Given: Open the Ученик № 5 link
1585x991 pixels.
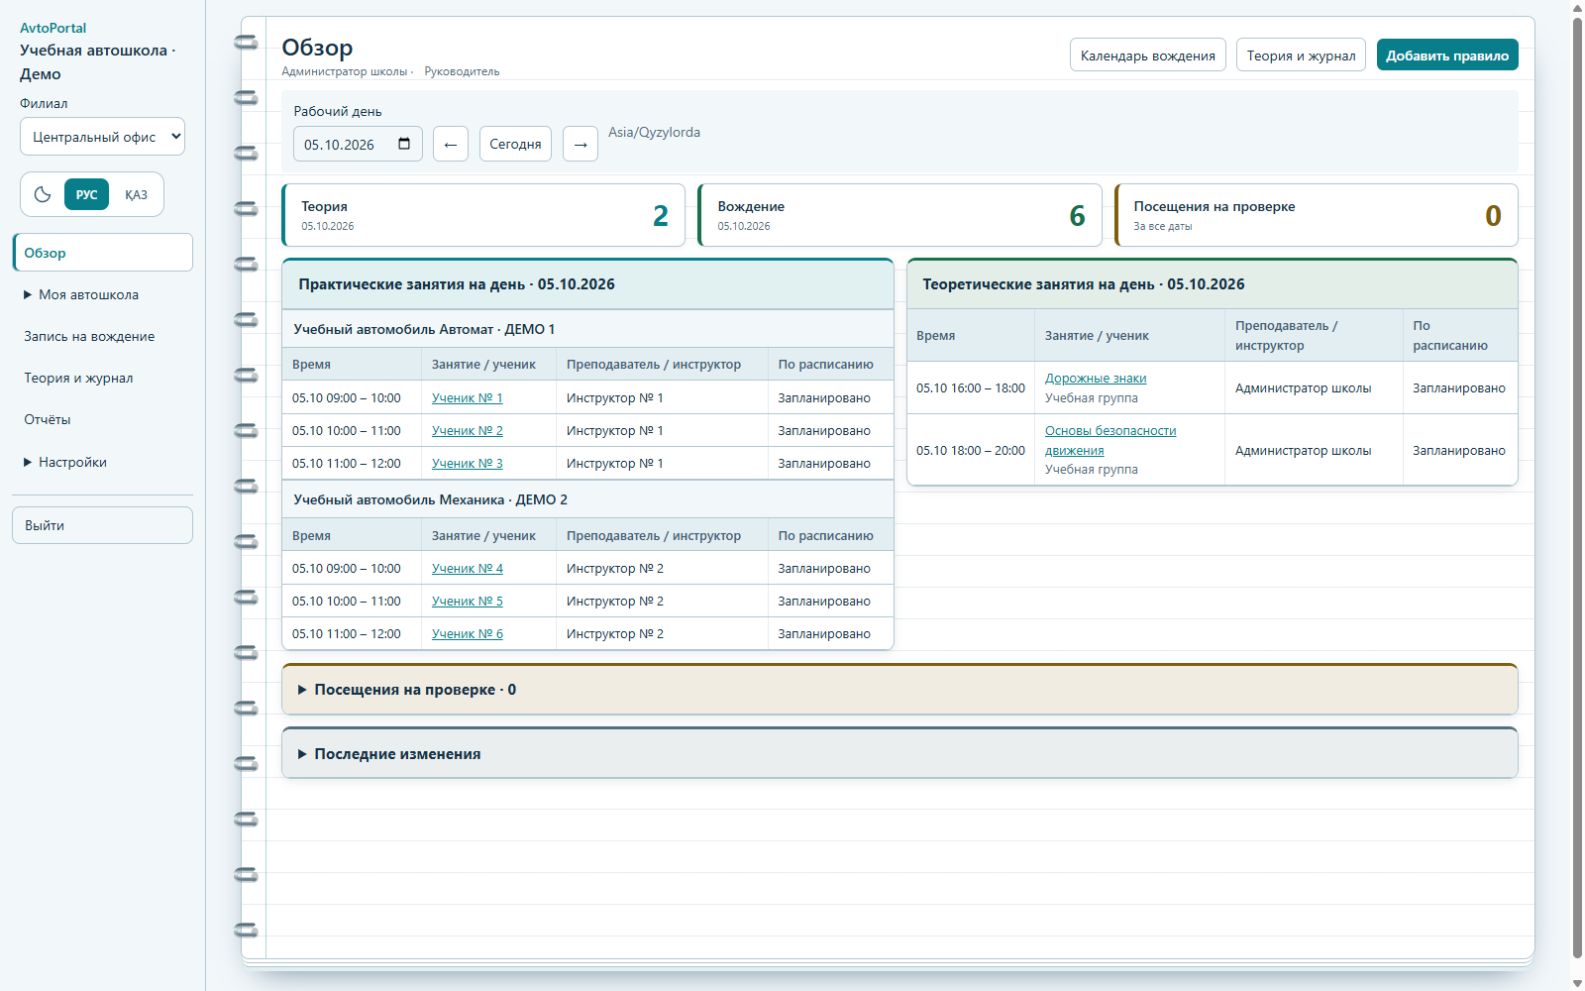Looking at the screenshot, I should (x=467, y=602).
